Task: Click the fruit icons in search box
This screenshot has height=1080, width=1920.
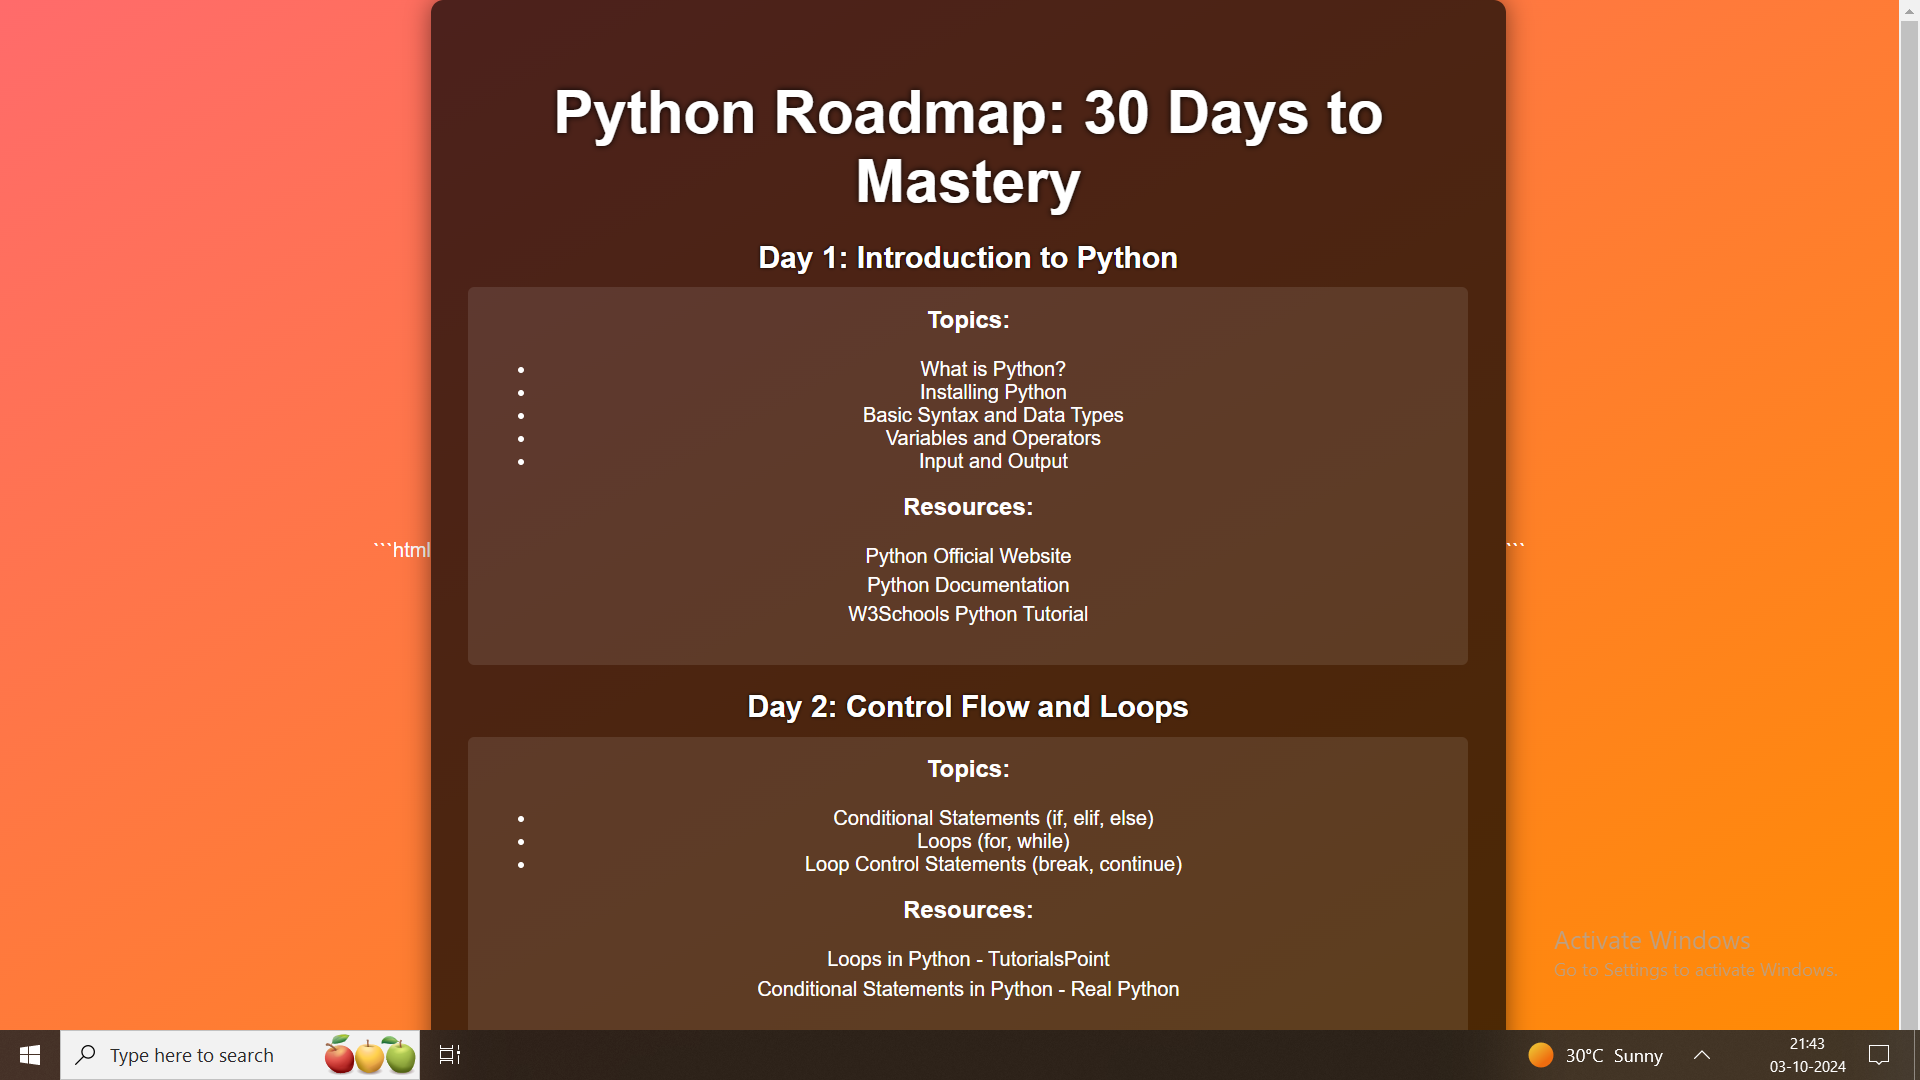Action: pyautogui.click(x=370, y=1055)
